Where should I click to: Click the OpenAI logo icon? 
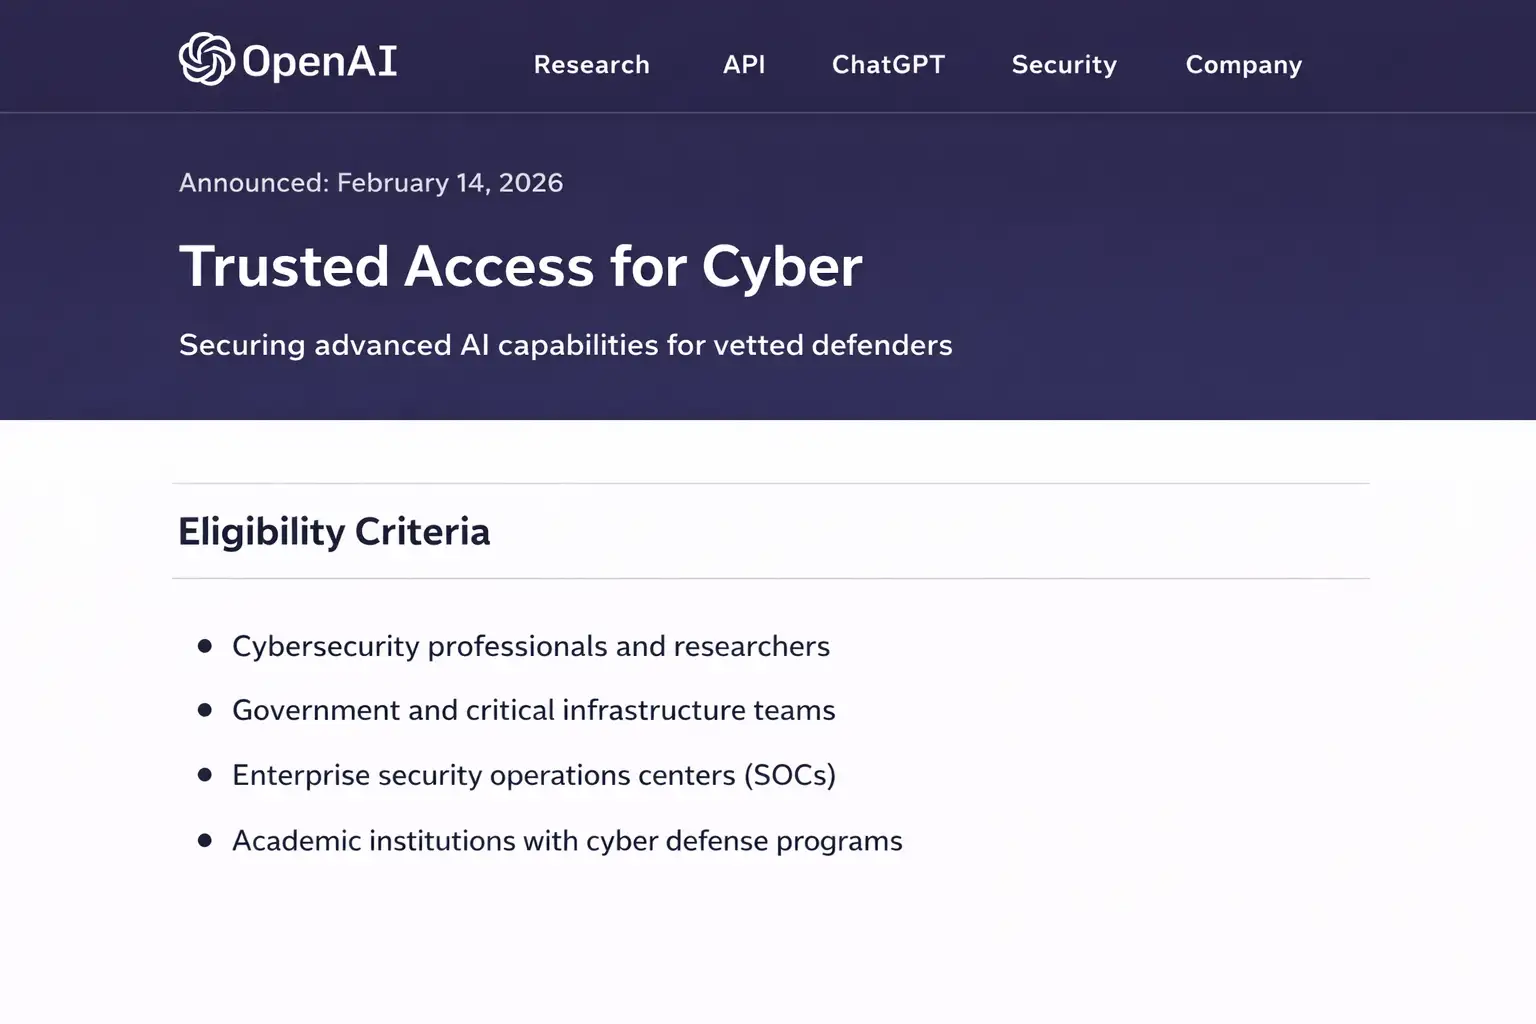205,61
